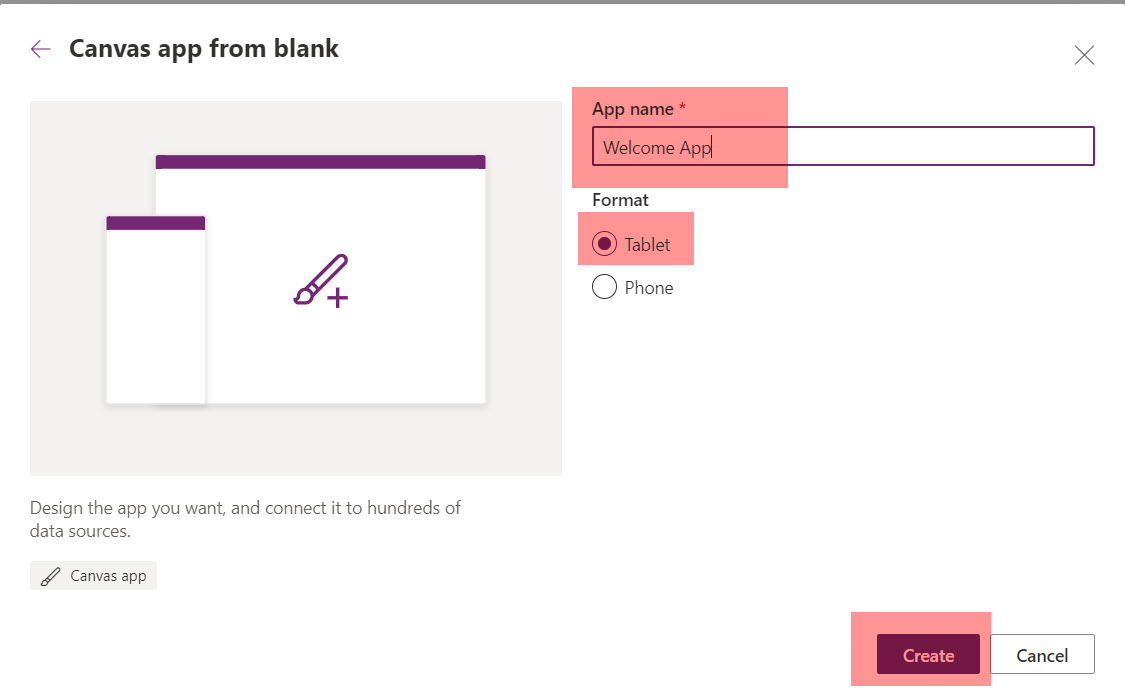1125x700 pixels.
Task: Click the phone preview illustration
Action: [155, 310]
